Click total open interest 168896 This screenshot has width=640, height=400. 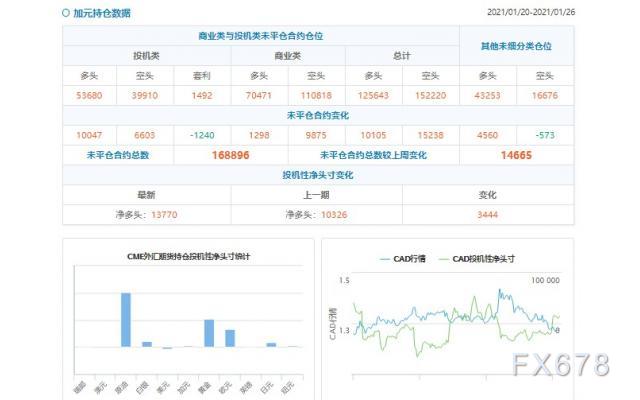(231, 155)
